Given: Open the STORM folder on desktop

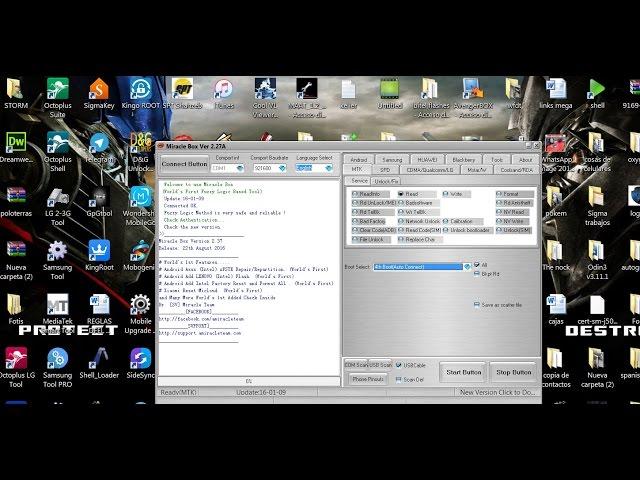Looking at the screenshot, I should coord(16,94).
